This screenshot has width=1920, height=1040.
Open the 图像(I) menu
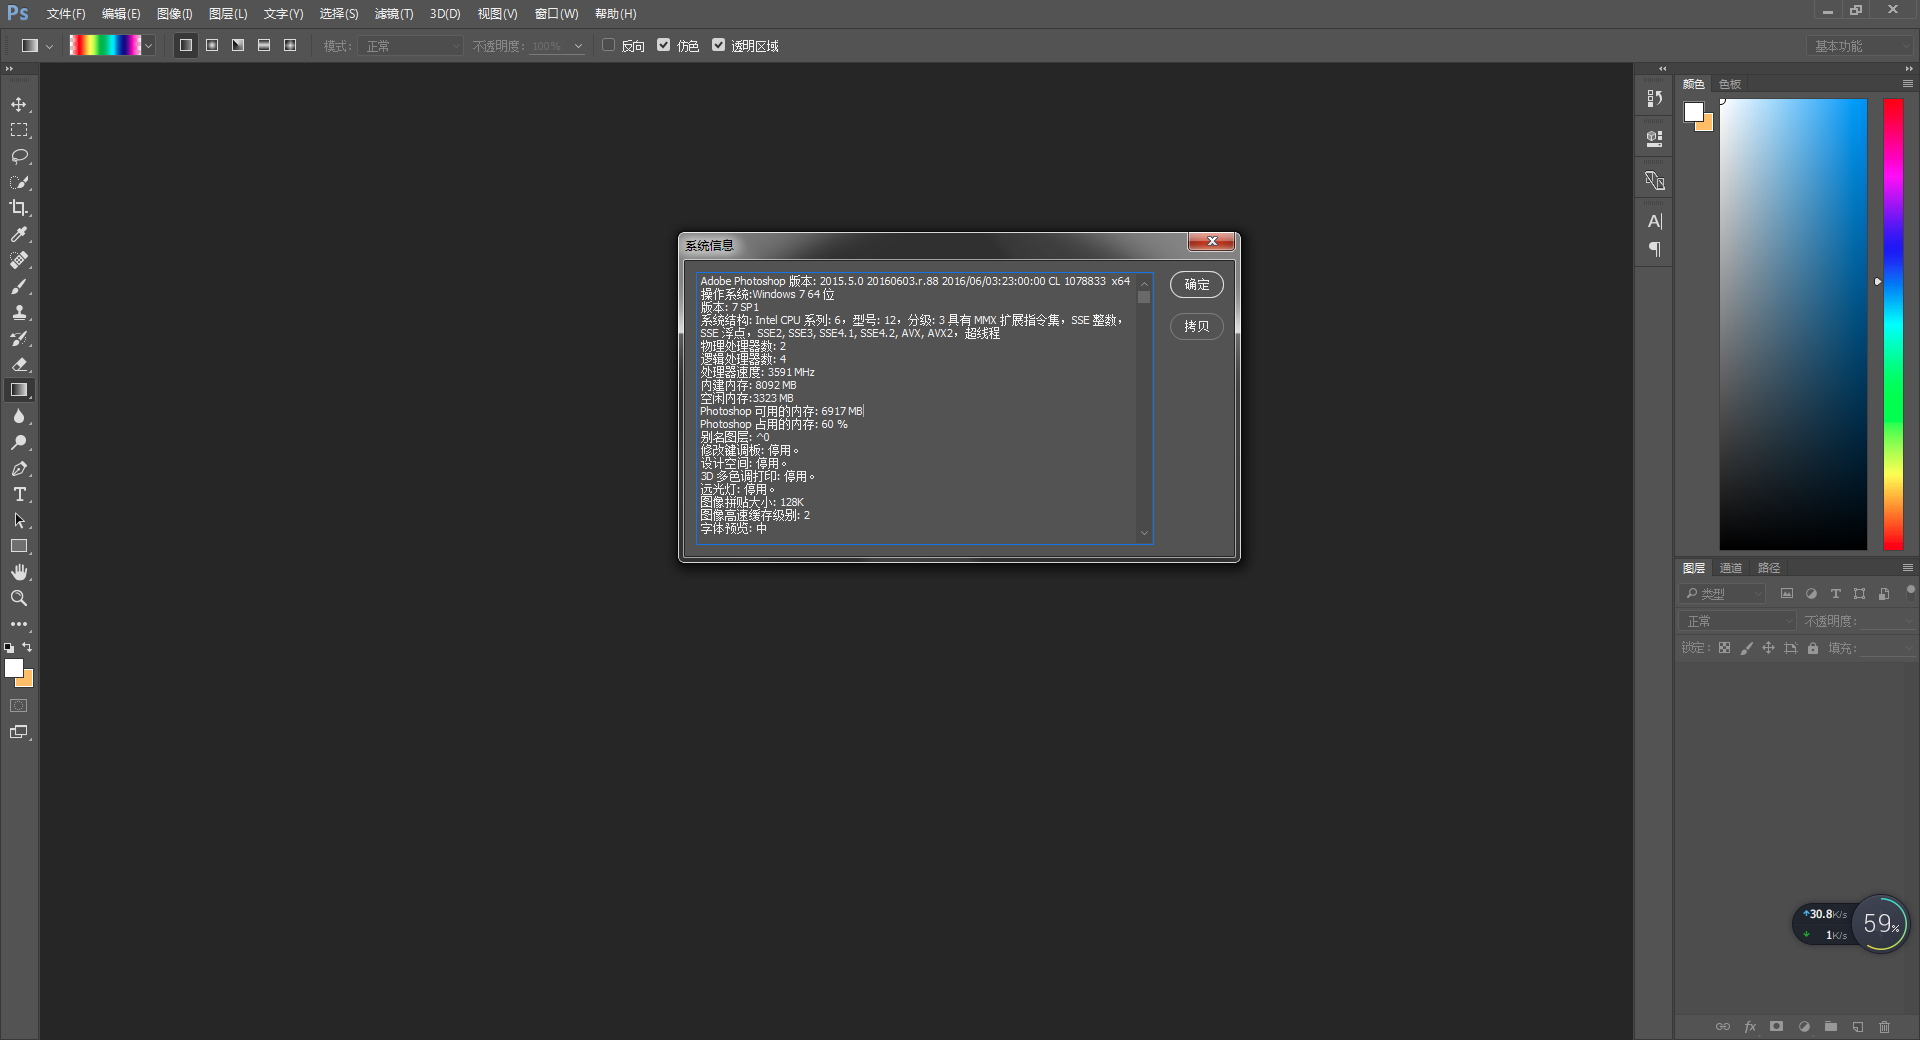coord(174,14)
